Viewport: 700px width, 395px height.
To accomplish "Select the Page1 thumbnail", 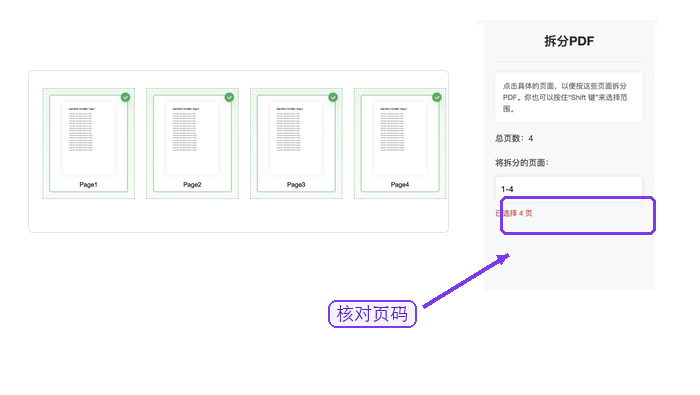I will [x=88, y=143].
